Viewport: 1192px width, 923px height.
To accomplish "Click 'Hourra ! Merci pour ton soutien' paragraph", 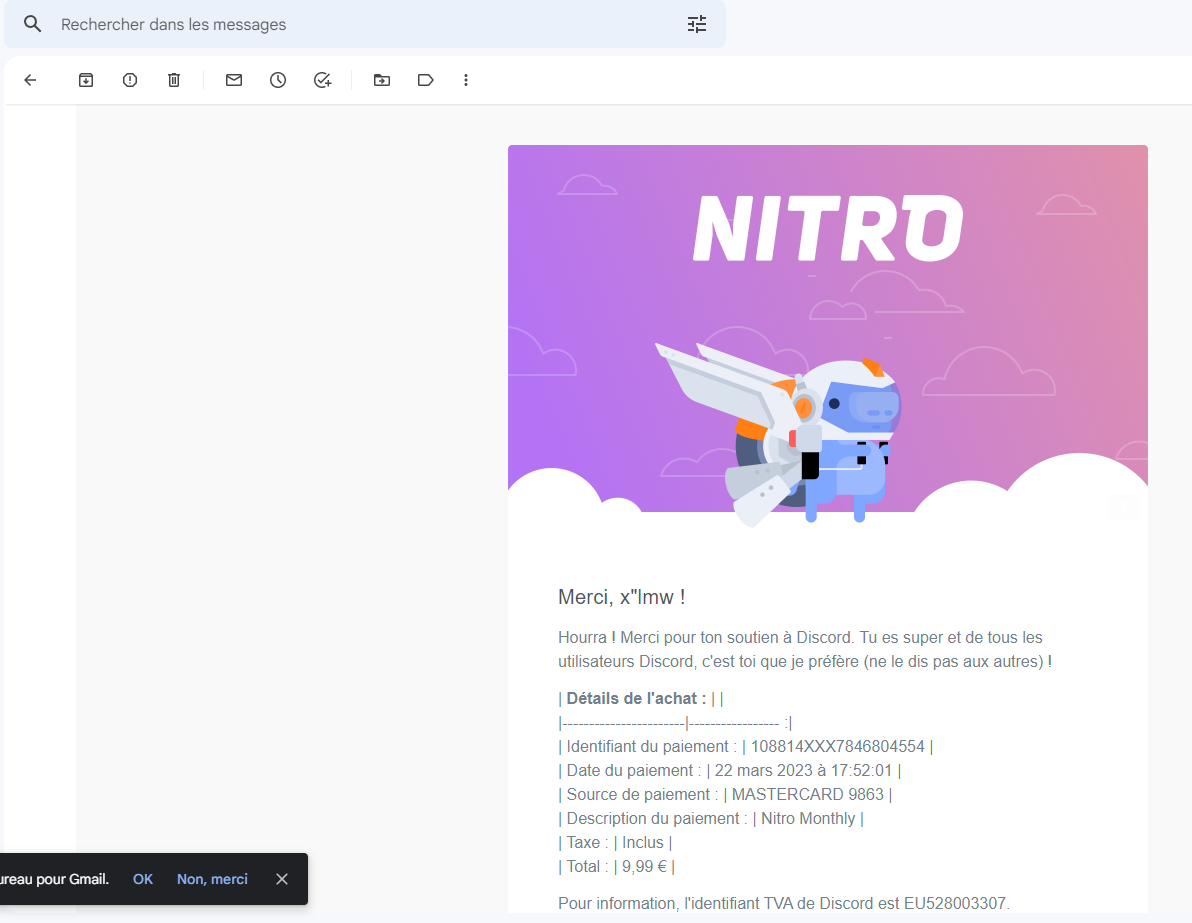I will coord(805,649).
